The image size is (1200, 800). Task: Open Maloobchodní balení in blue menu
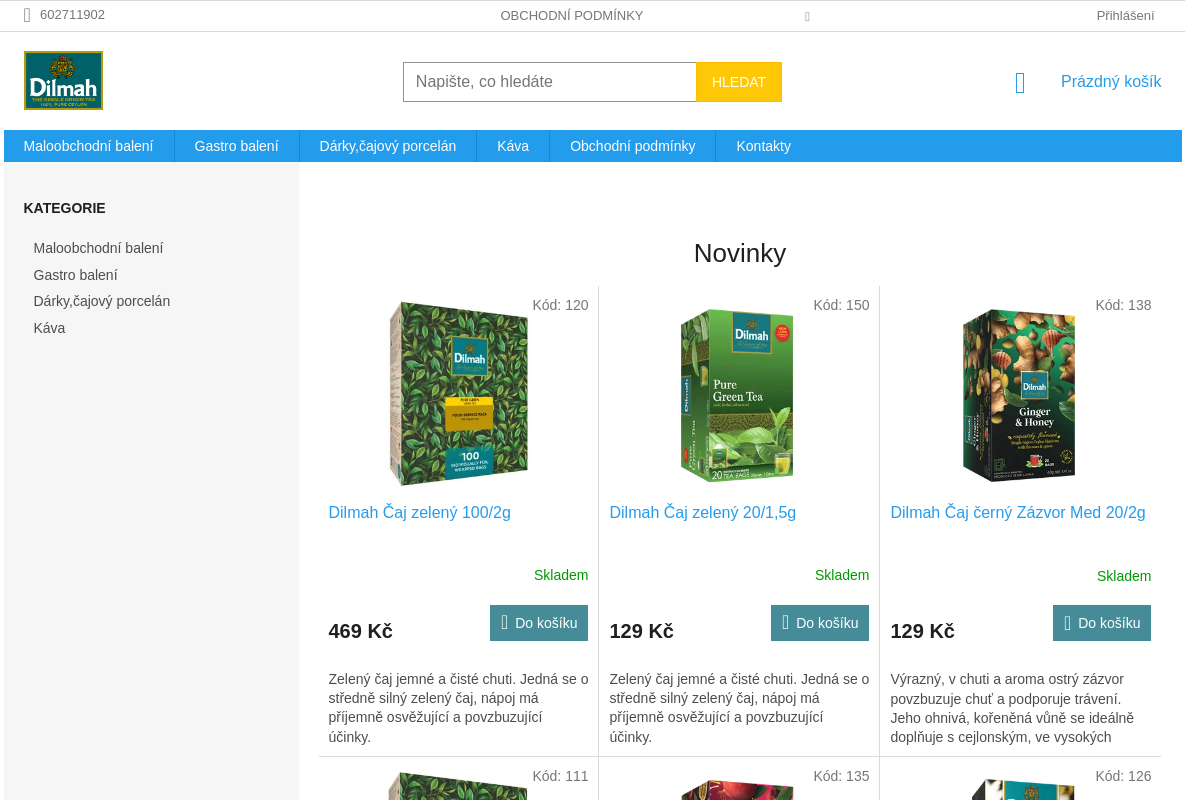pyautogui.click(x=89, y=146)
